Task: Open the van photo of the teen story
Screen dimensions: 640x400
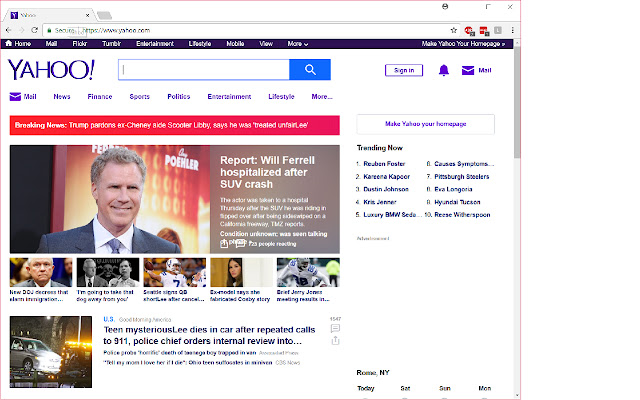Action: coord(51,352)
